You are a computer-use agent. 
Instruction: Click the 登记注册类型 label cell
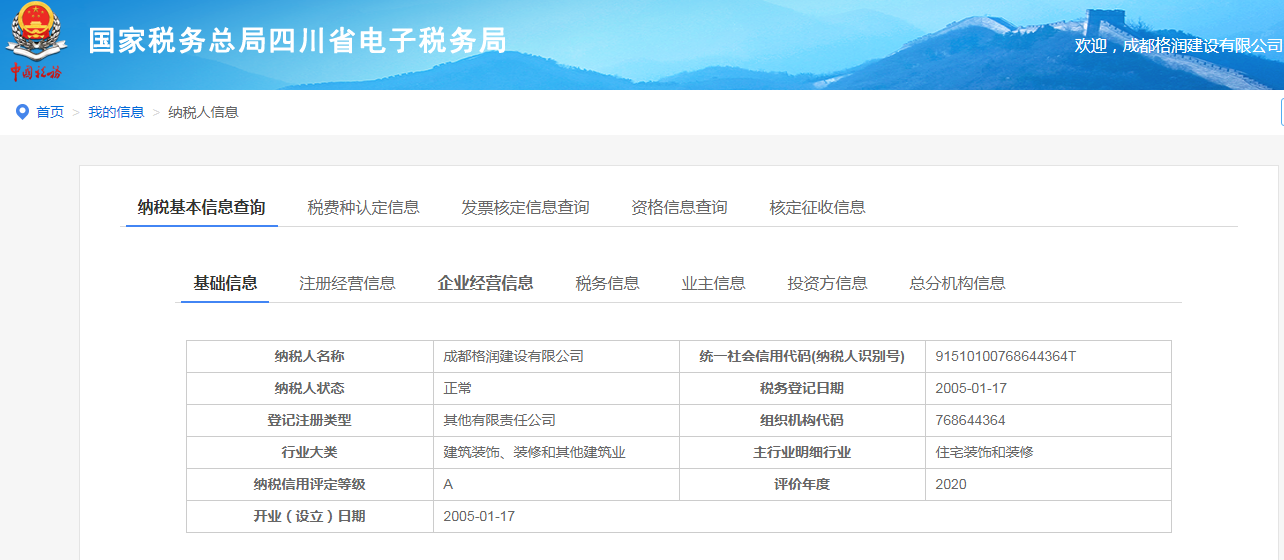pyautogui.click(x=310, y=420)
